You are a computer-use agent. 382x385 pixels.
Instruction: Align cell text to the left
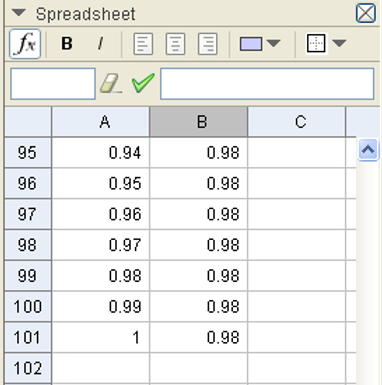pos(143,44)
